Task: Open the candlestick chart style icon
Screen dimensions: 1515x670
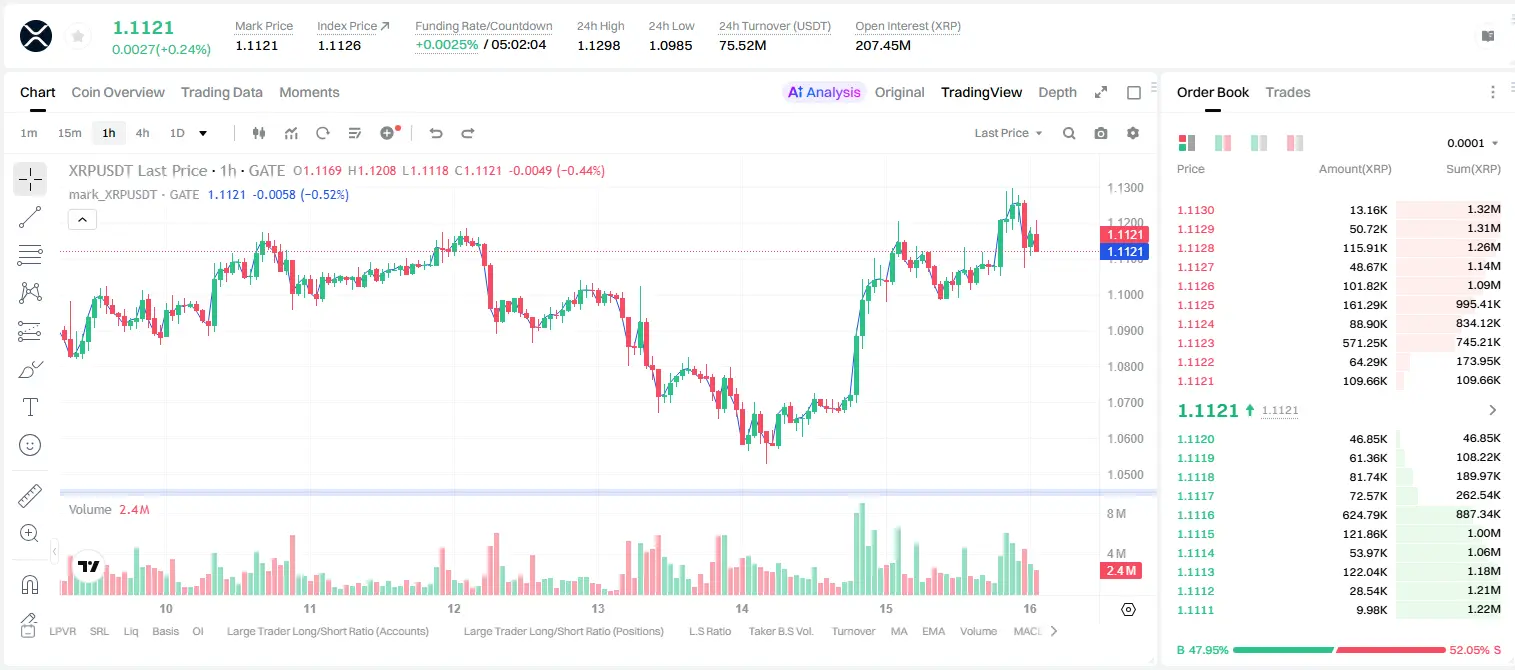Action: tap(259, 133)
